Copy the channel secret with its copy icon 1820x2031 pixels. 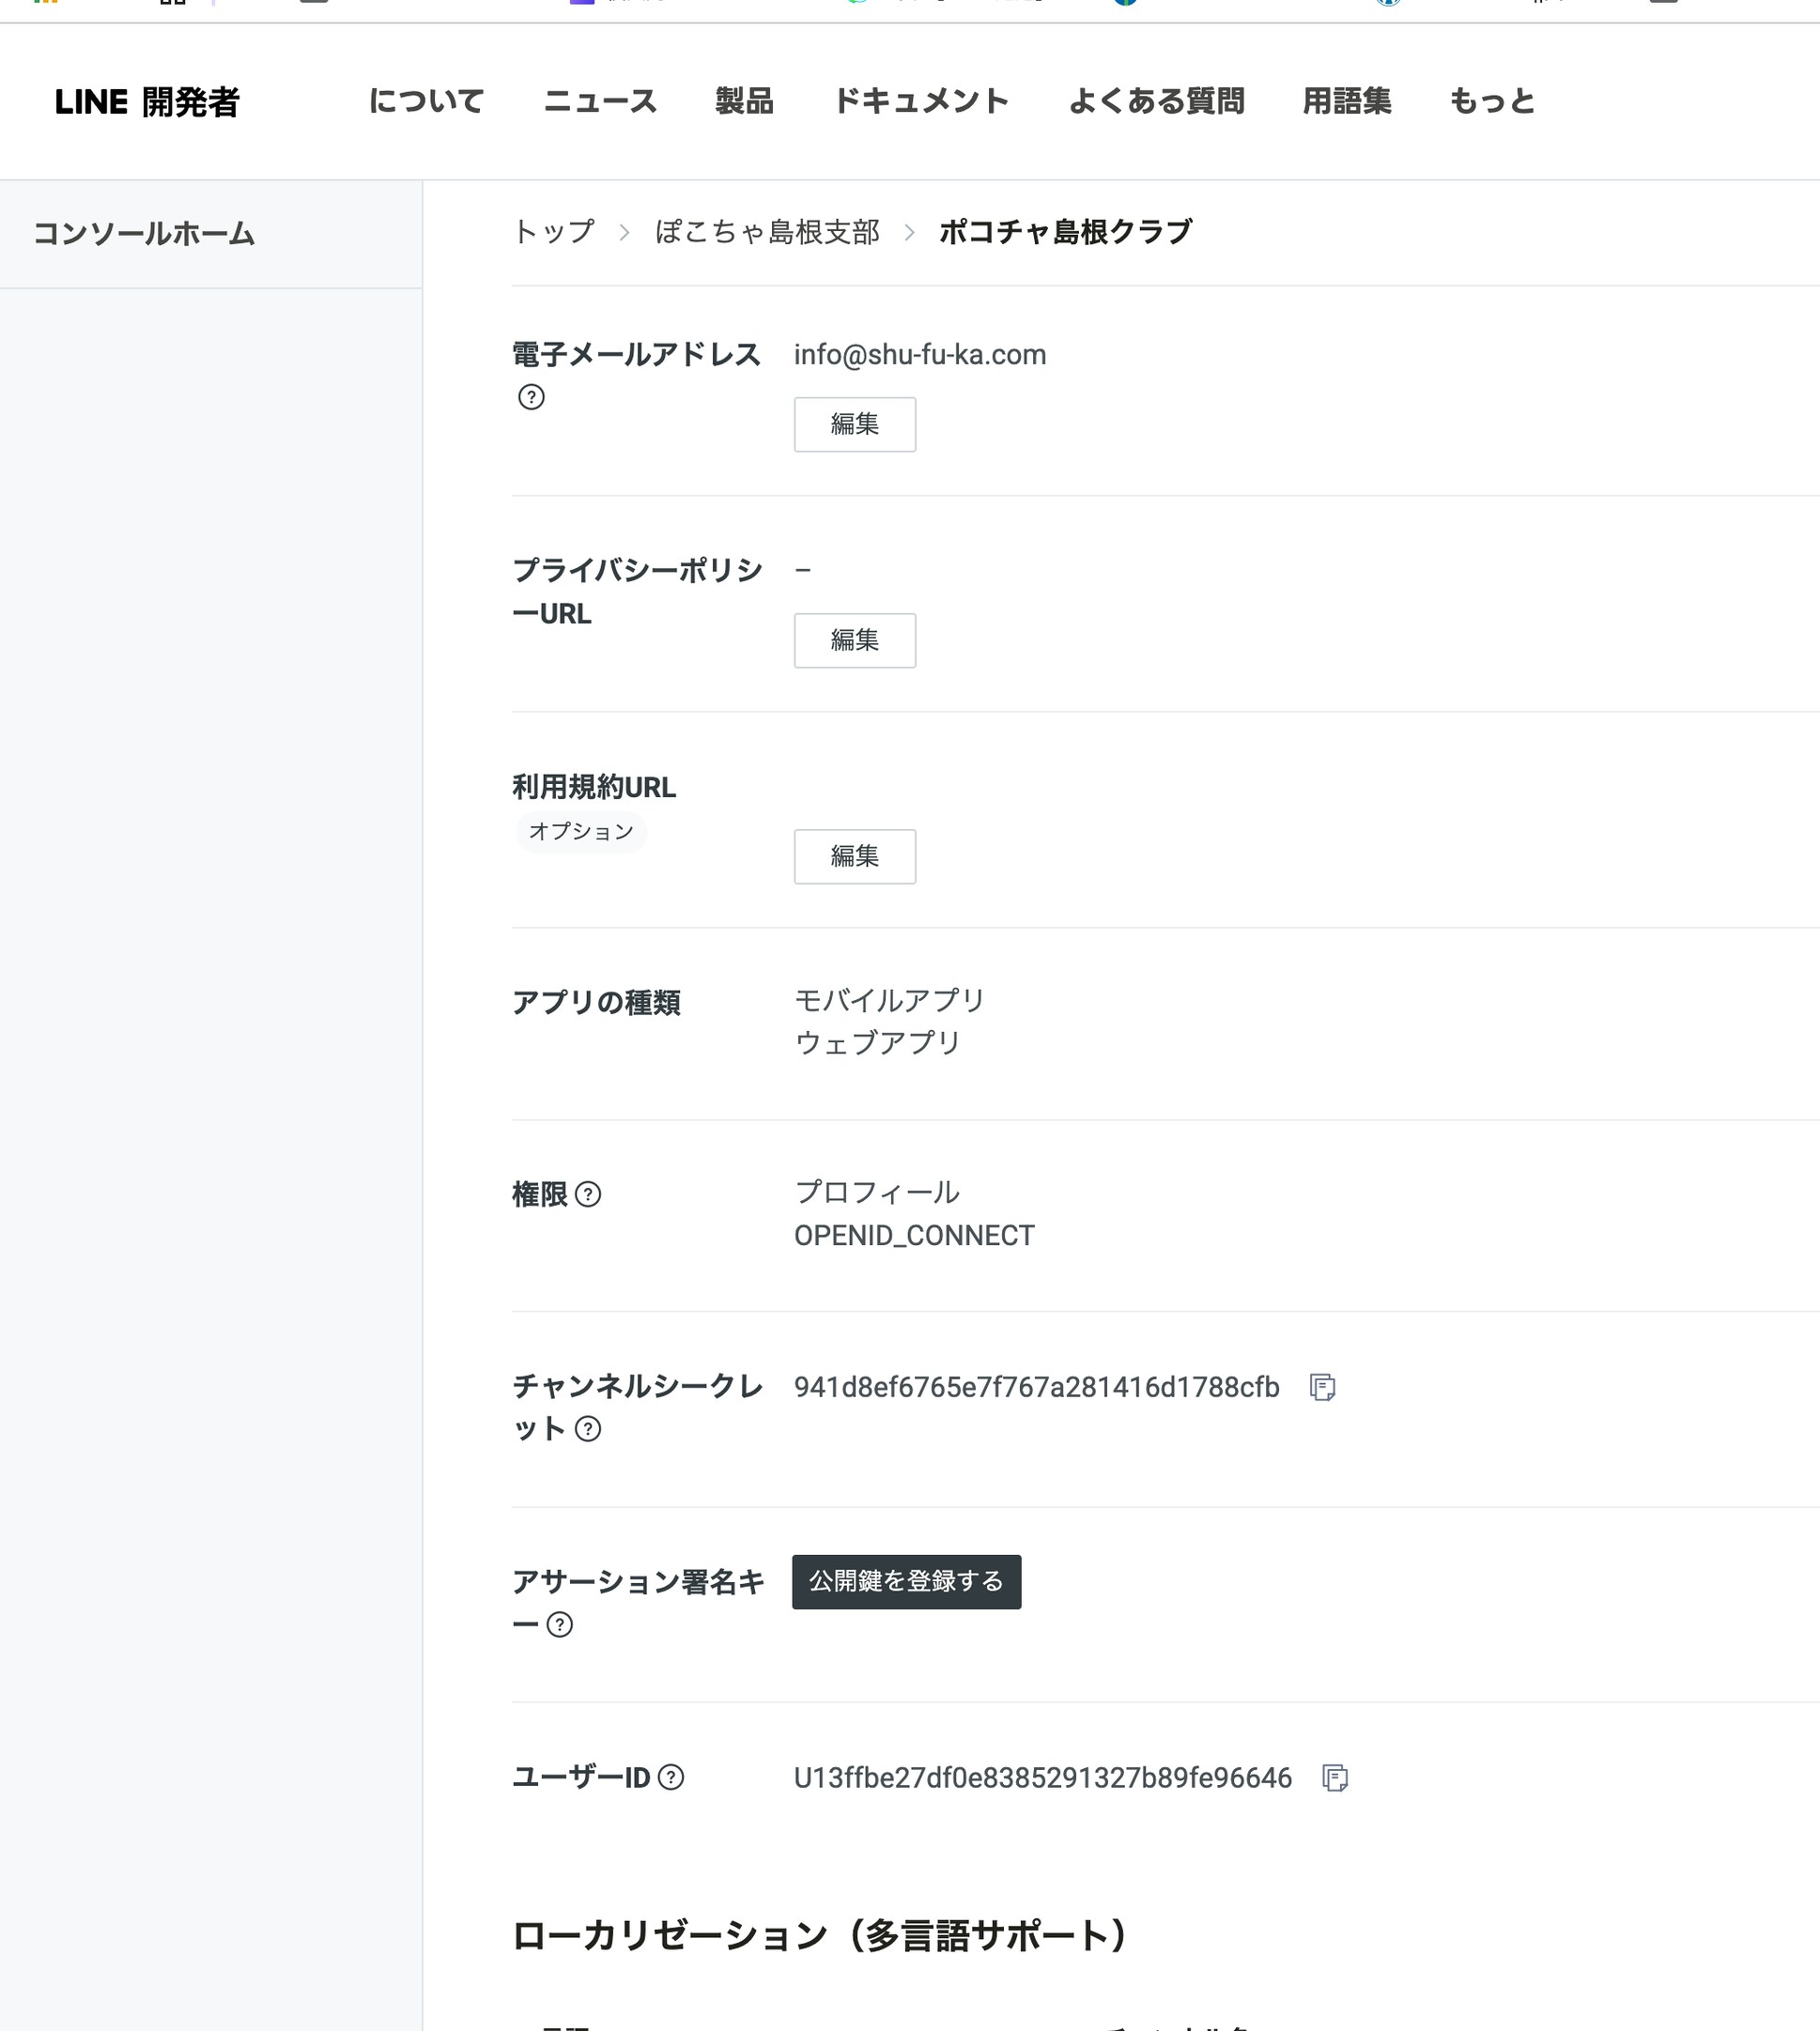click(1322, 1387)
